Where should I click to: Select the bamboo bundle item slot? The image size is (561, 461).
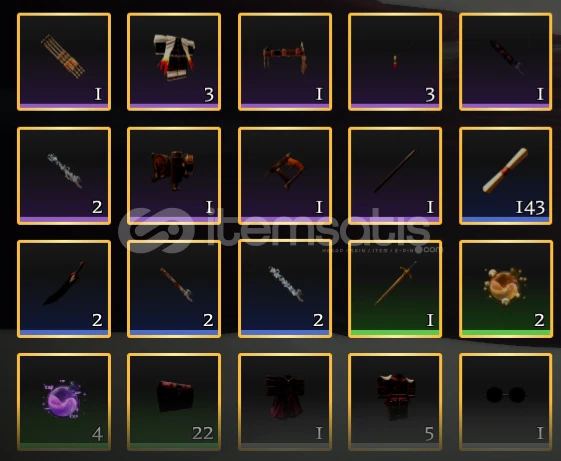coord(64,62)
